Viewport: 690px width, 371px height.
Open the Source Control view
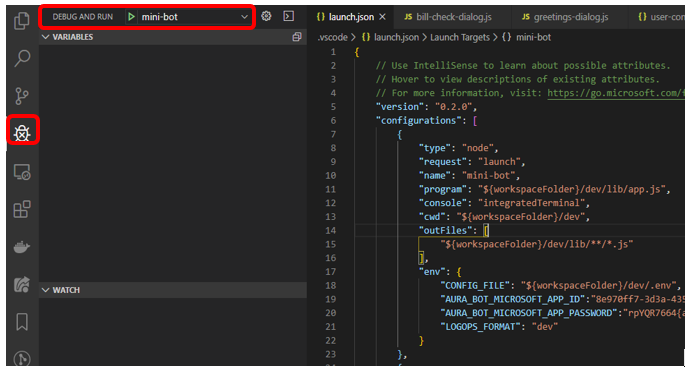click(22, 96)
